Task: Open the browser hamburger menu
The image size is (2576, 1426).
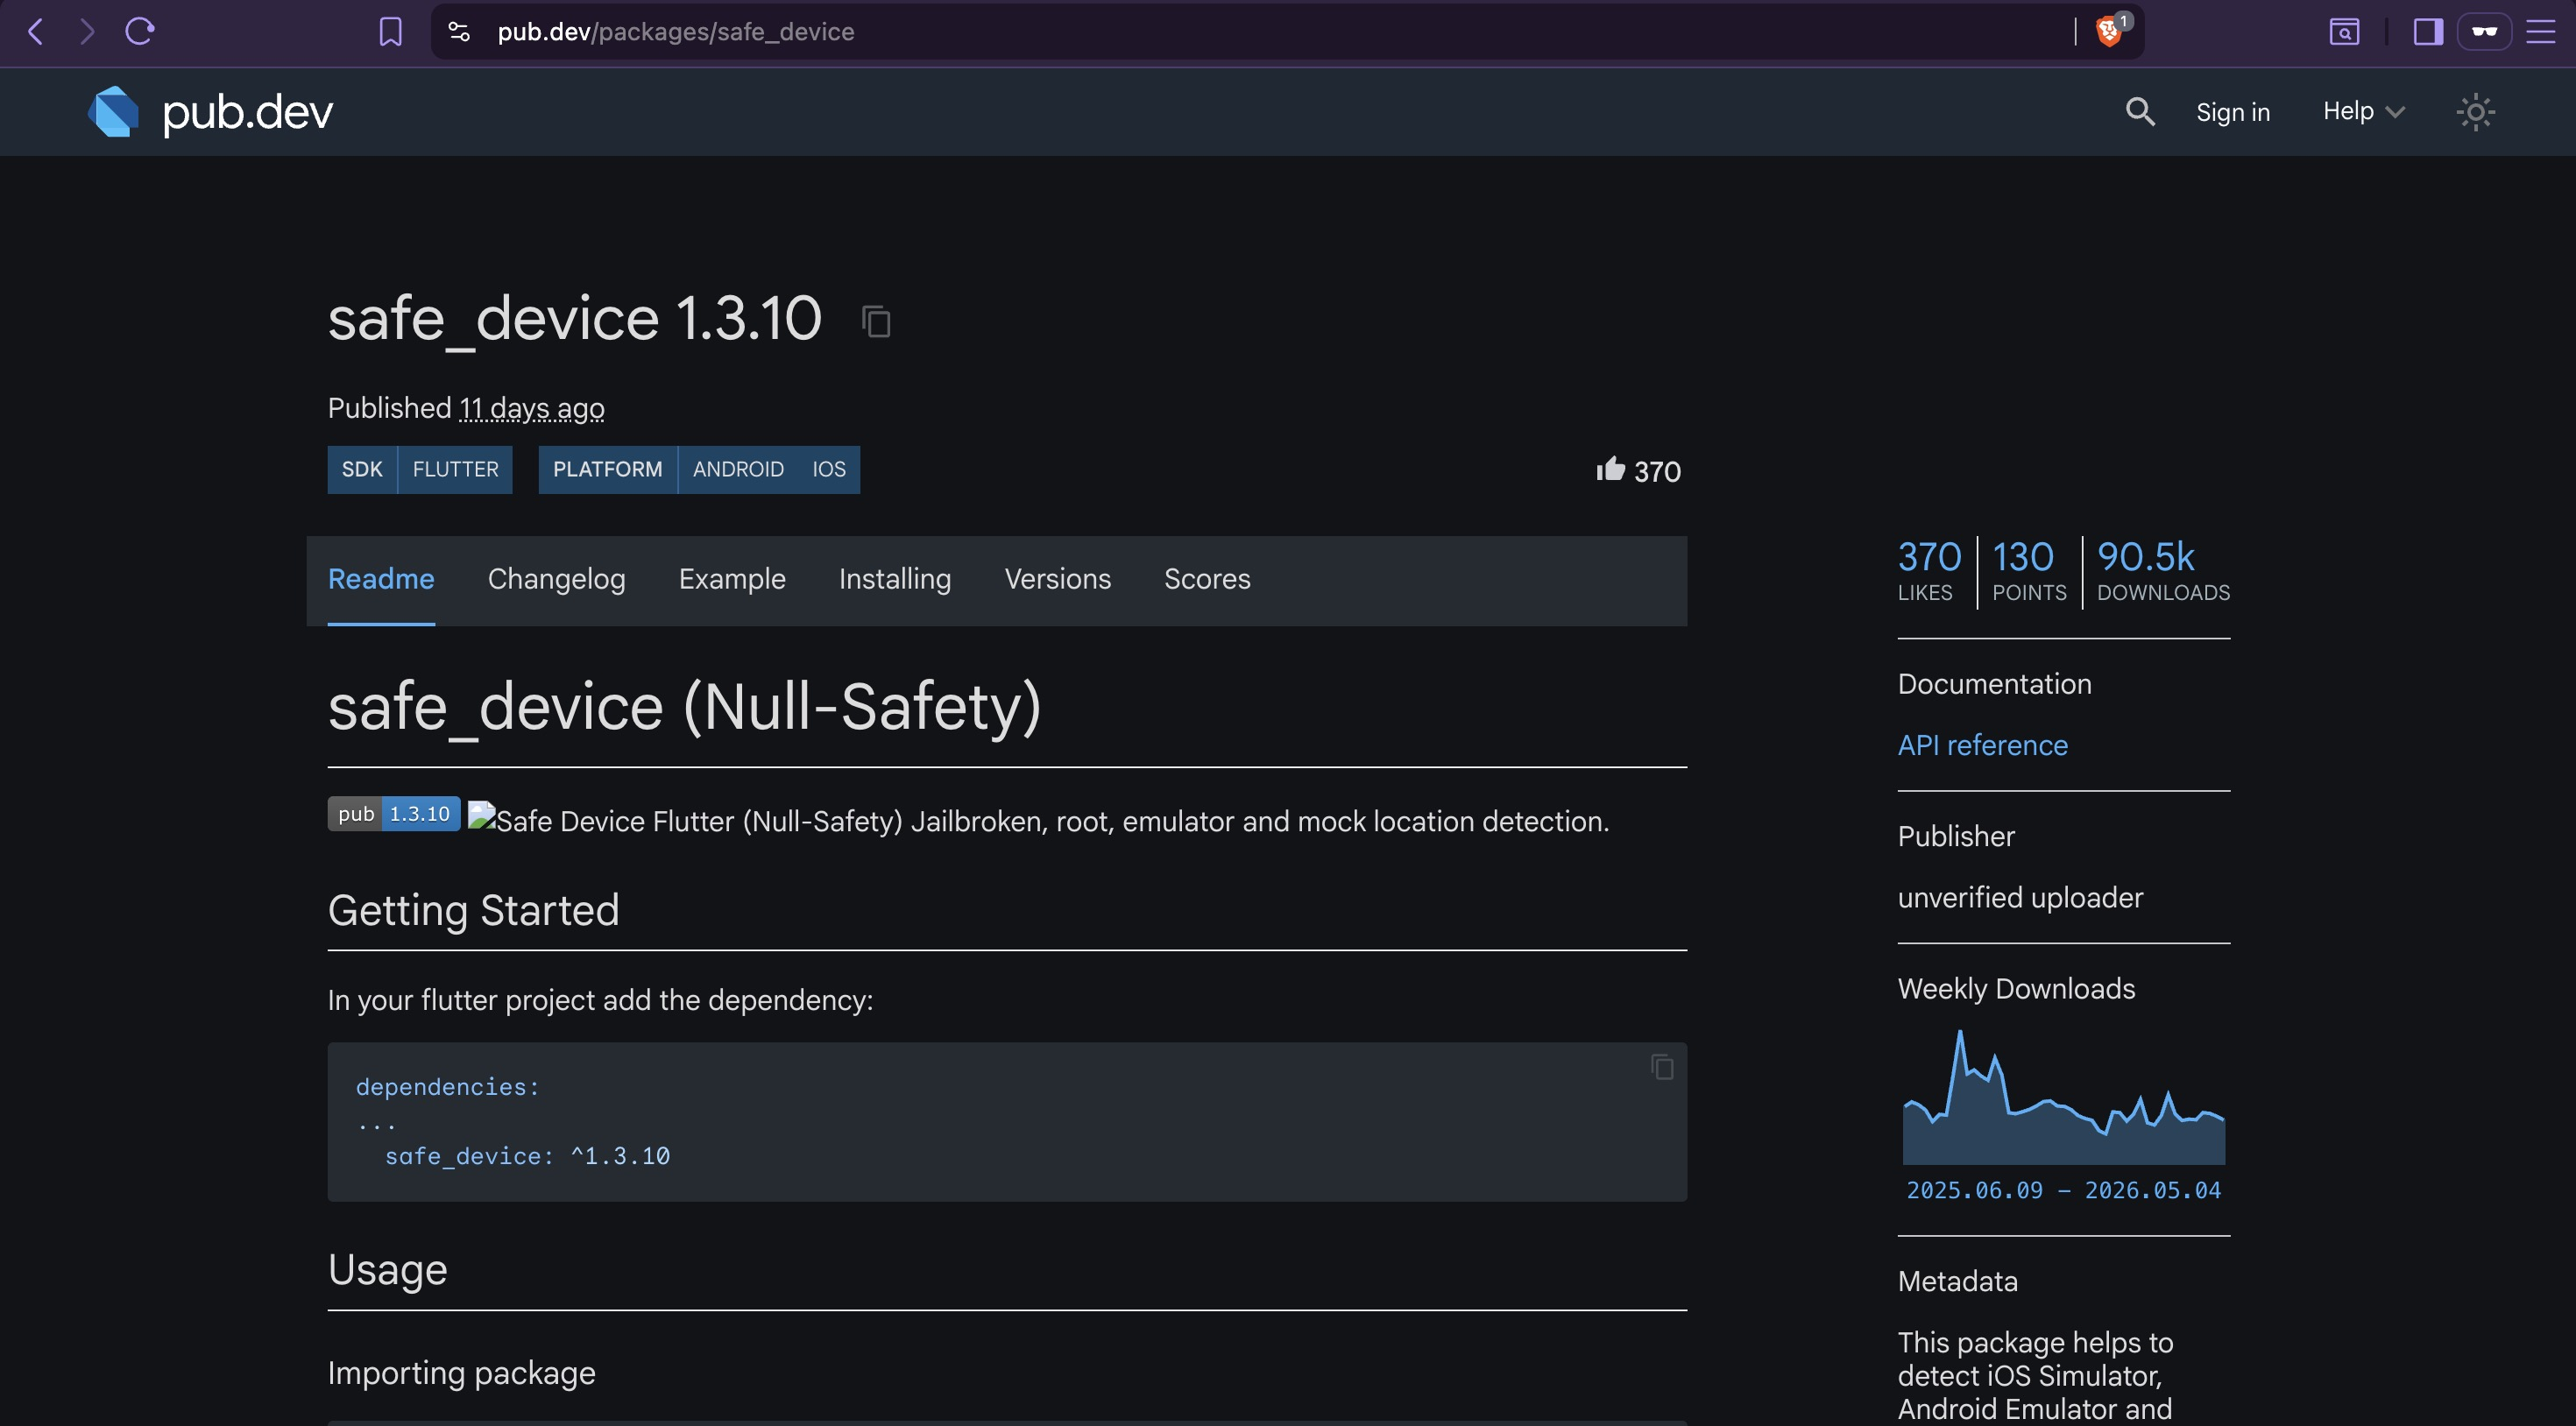Action: click(2541, 32)
